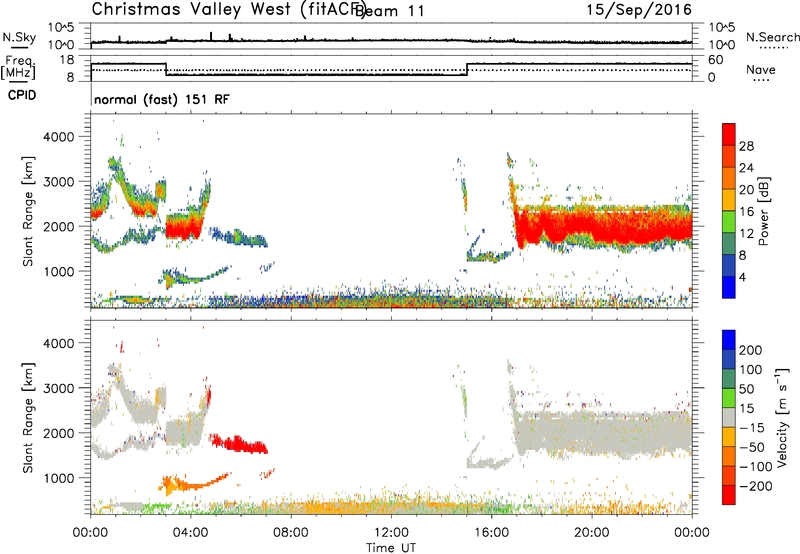Click the '3000' tick on the velocity panel
The width and height of the screenshot is (800, 554).
tap(58, 388)
